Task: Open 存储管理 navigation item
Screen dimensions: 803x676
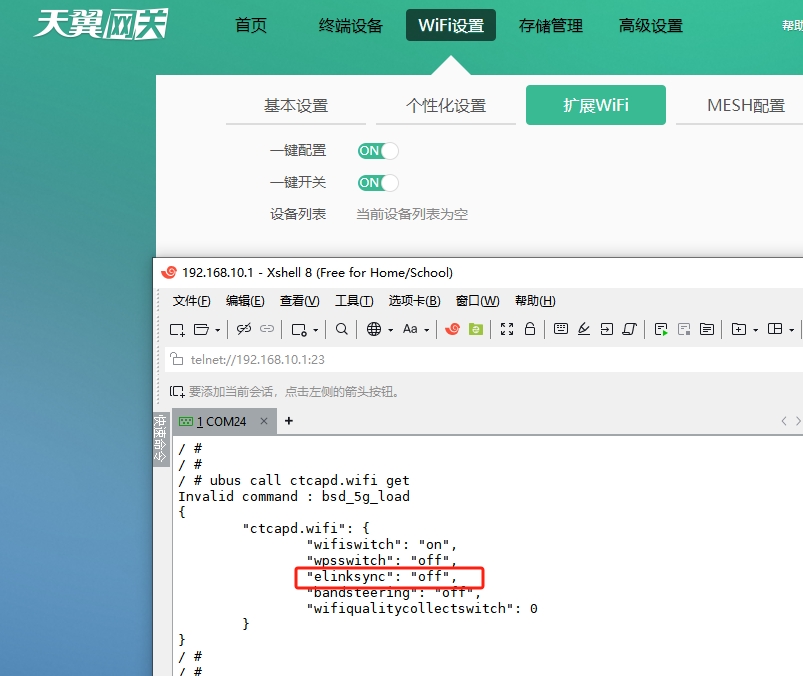Action: click(x=551, y=25)
